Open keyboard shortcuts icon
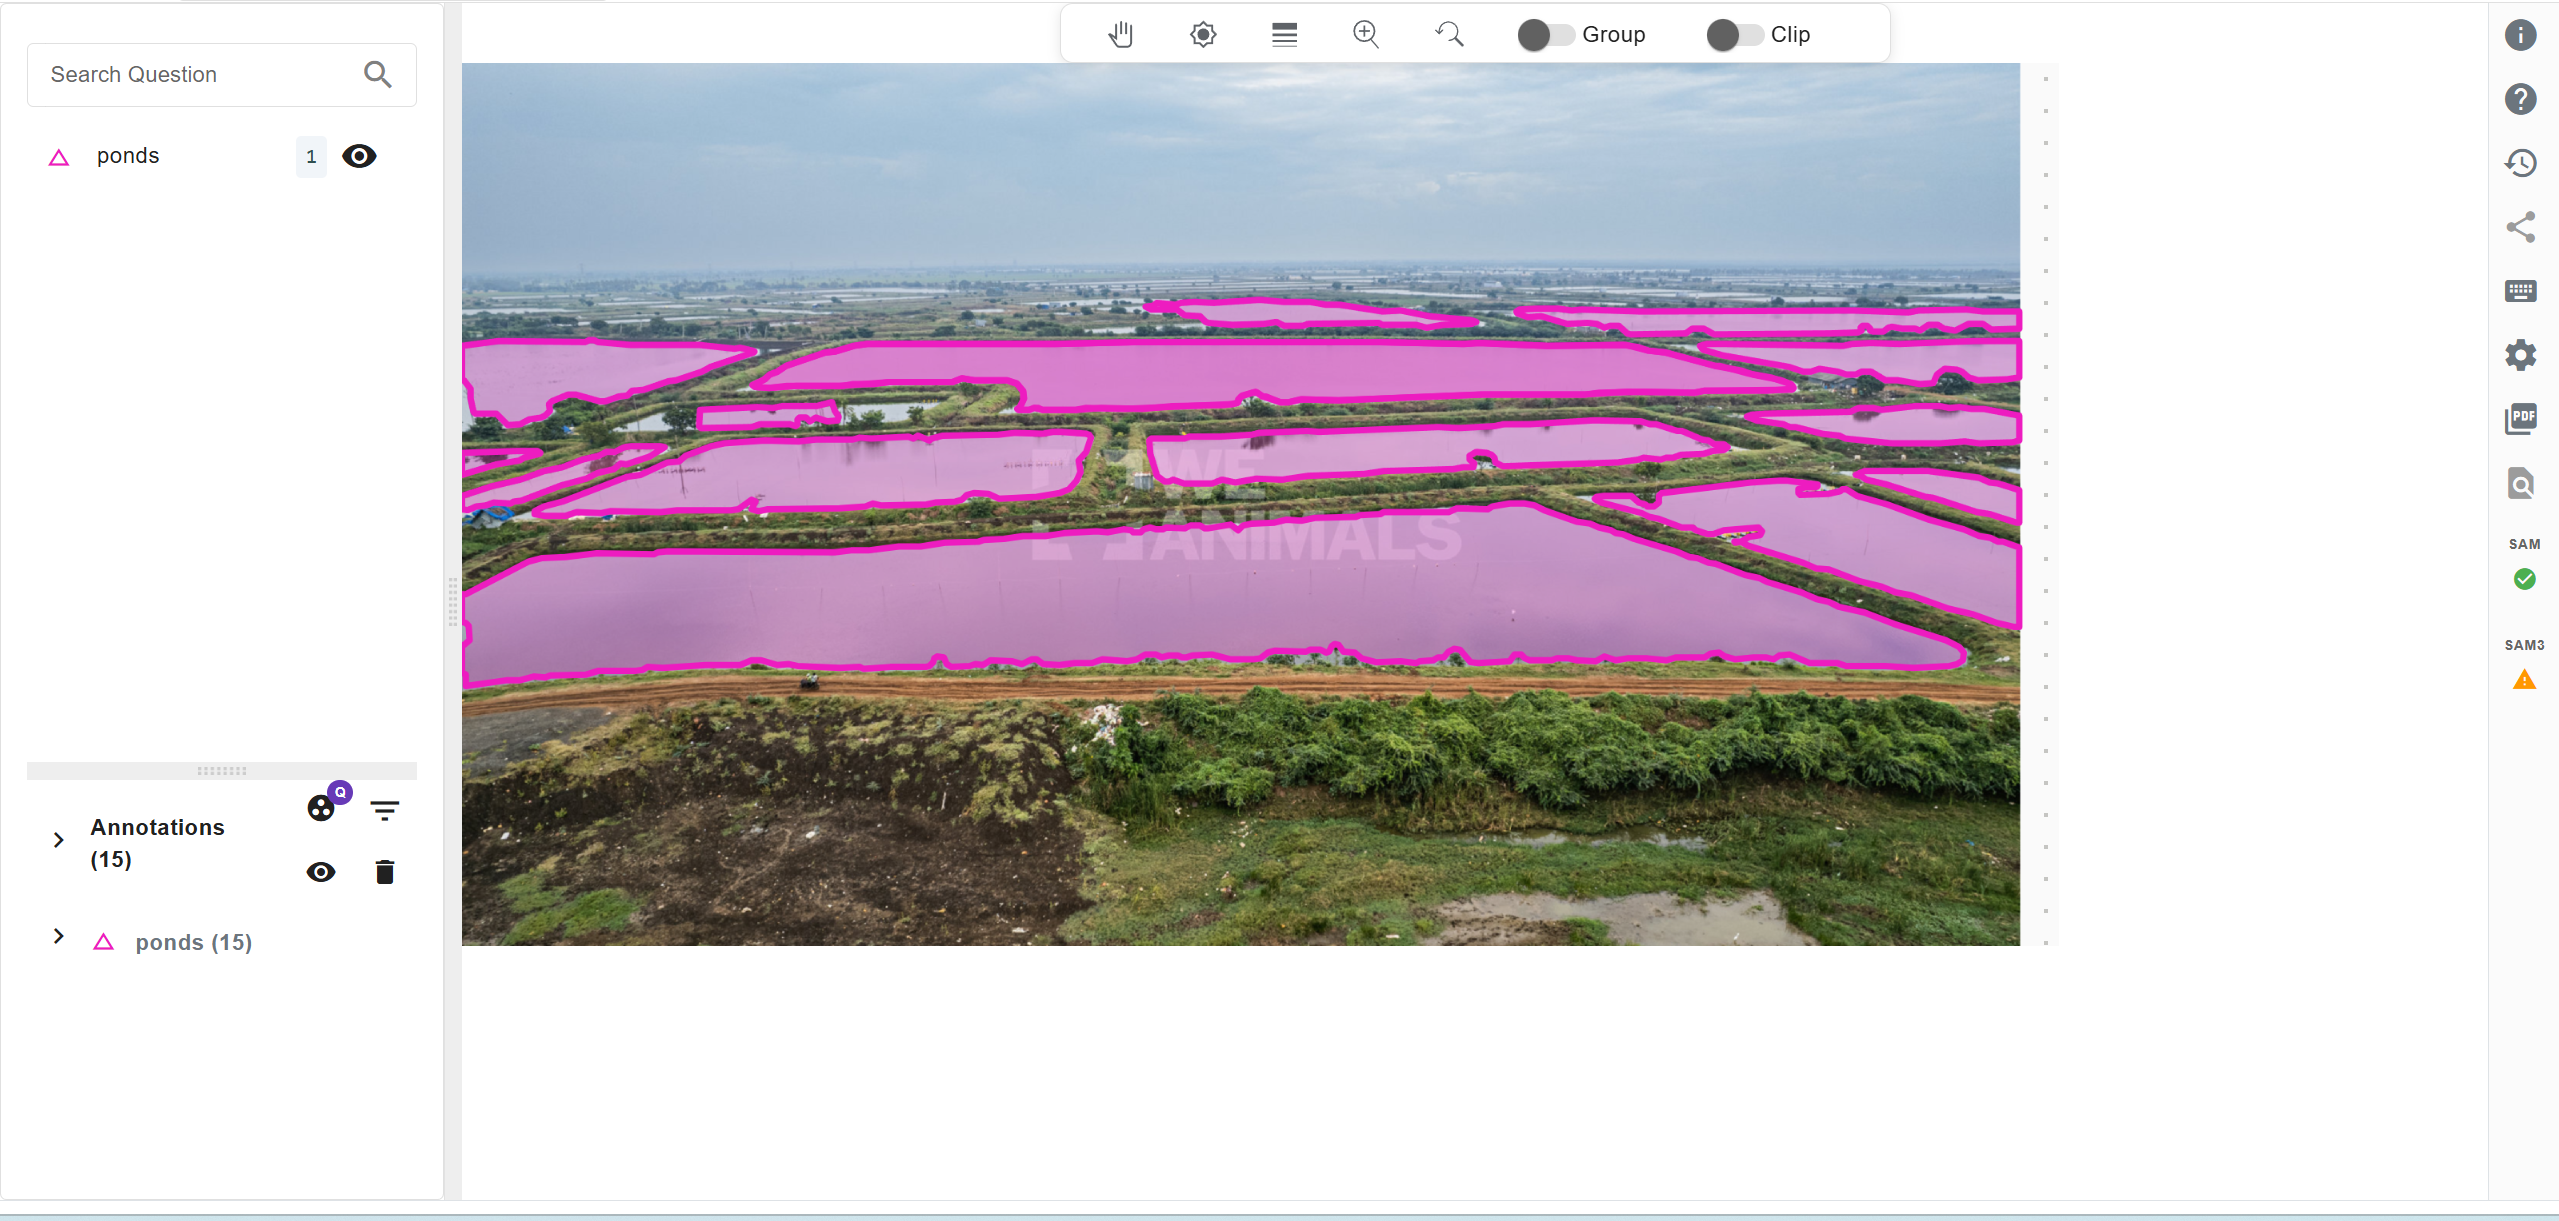 click(2520, 291)
